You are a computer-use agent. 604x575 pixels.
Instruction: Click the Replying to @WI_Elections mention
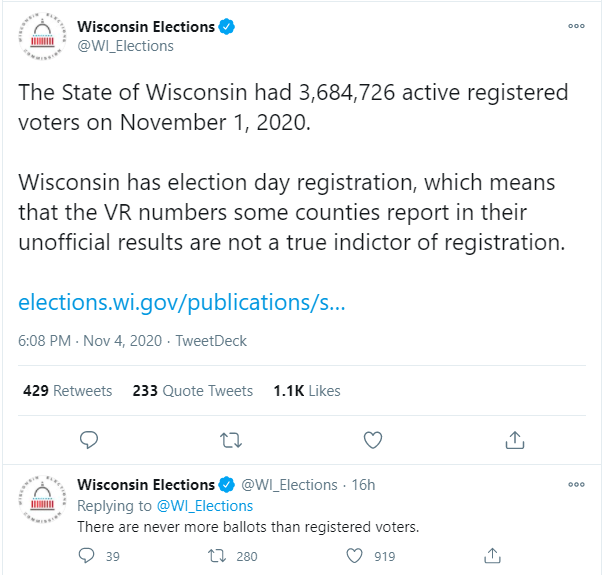pyautogui.click(x=205, y=506)
